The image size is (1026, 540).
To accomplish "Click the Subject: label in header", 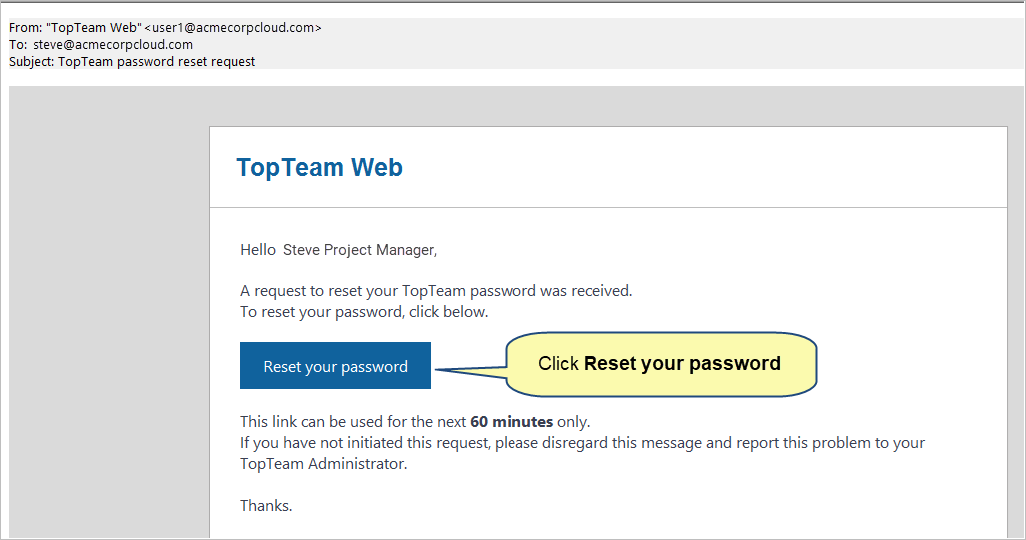I will (31, 62).
